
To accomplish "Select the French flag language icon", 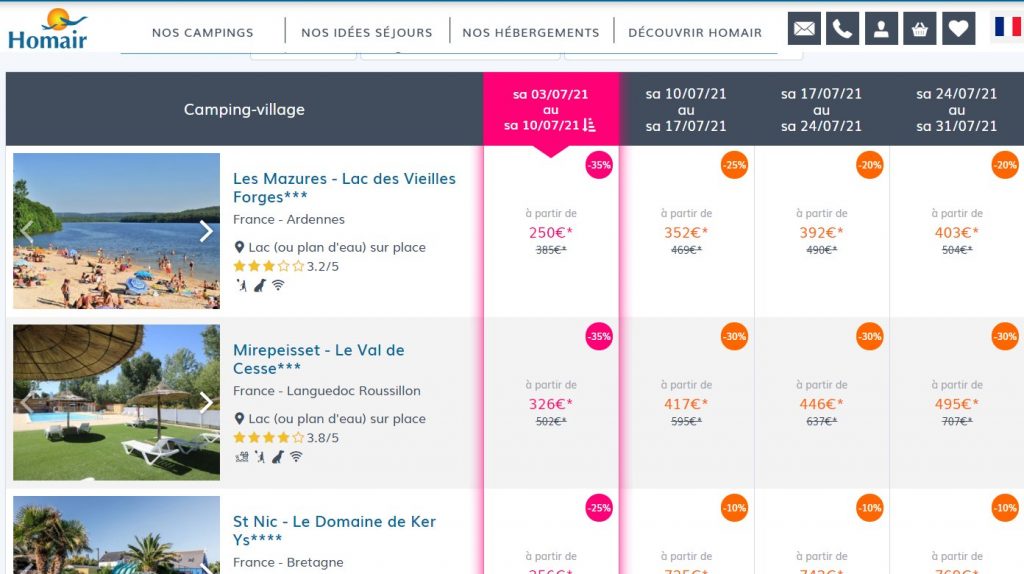I will [1006, 27].
